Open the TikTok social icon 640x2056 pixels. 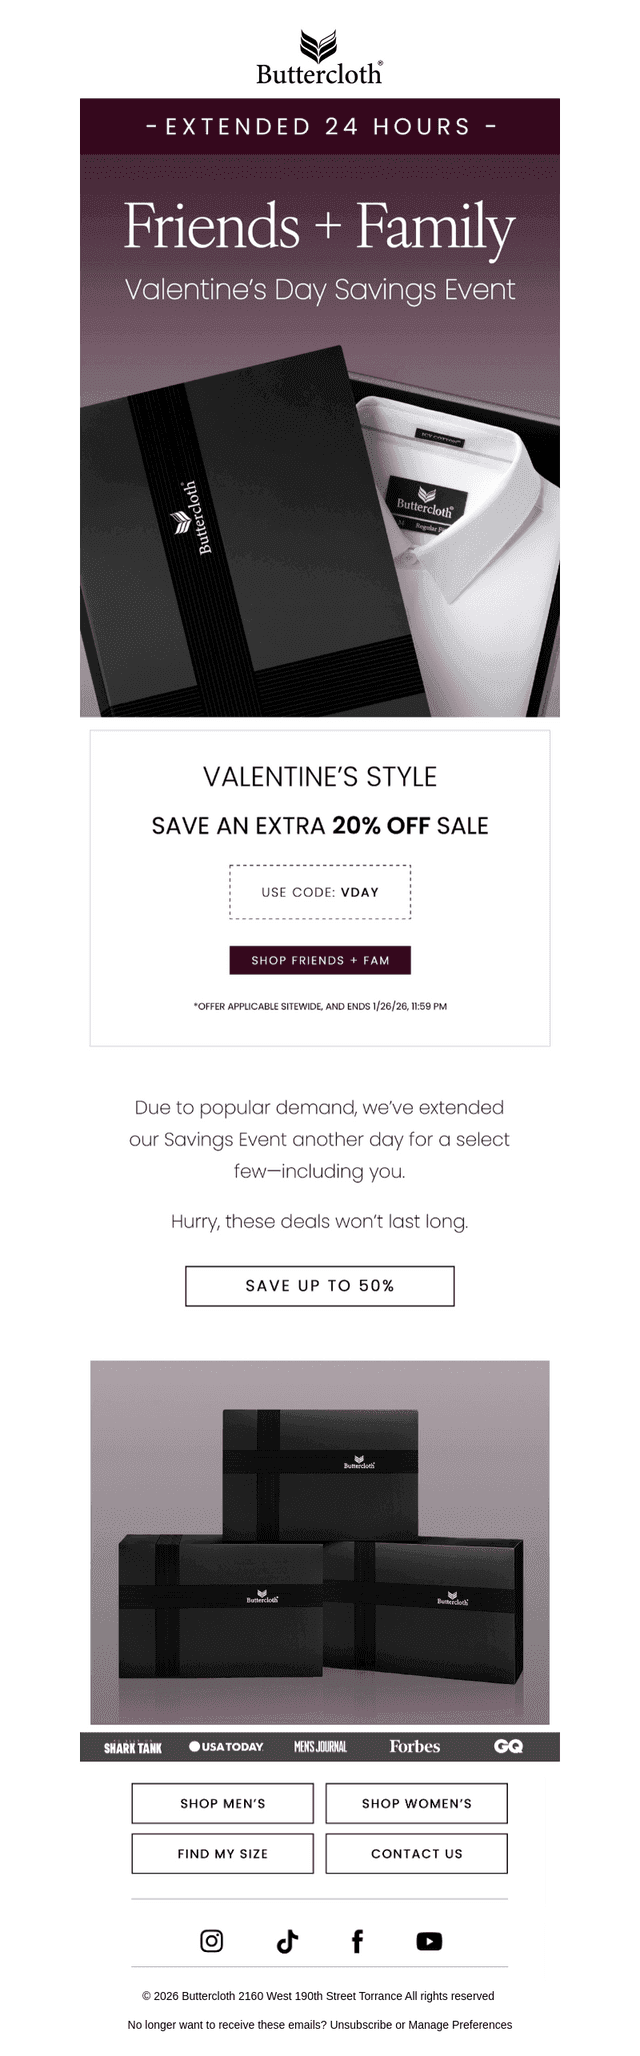(287, 1941)
